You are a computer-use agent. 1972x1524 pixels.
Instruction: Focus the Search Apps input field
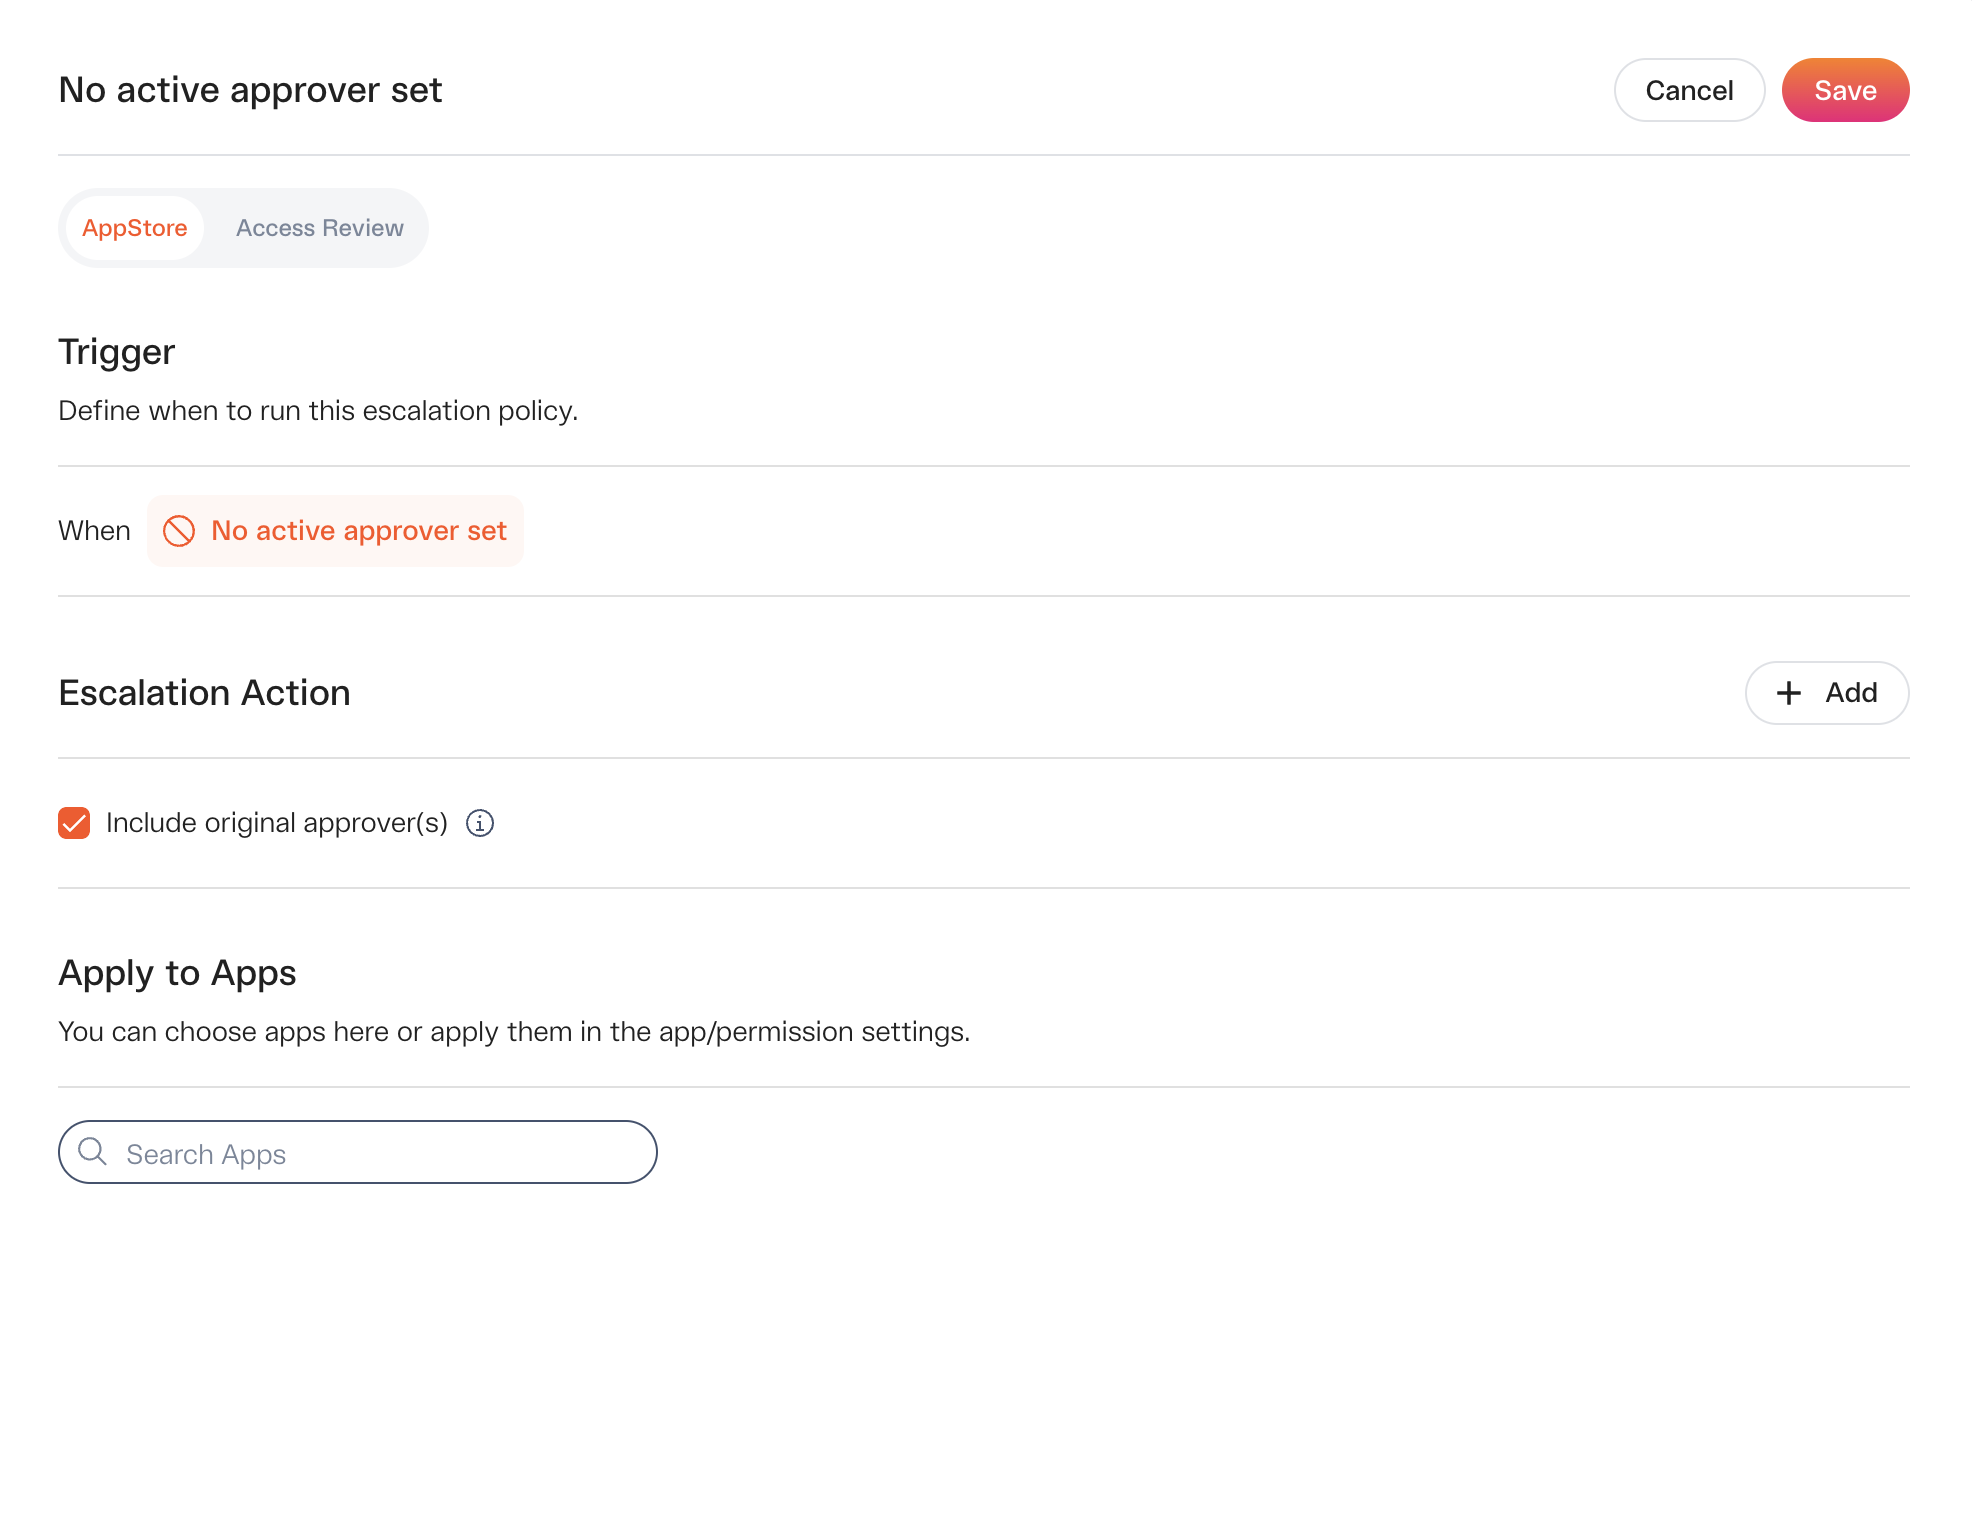(x=358, y=1152)
